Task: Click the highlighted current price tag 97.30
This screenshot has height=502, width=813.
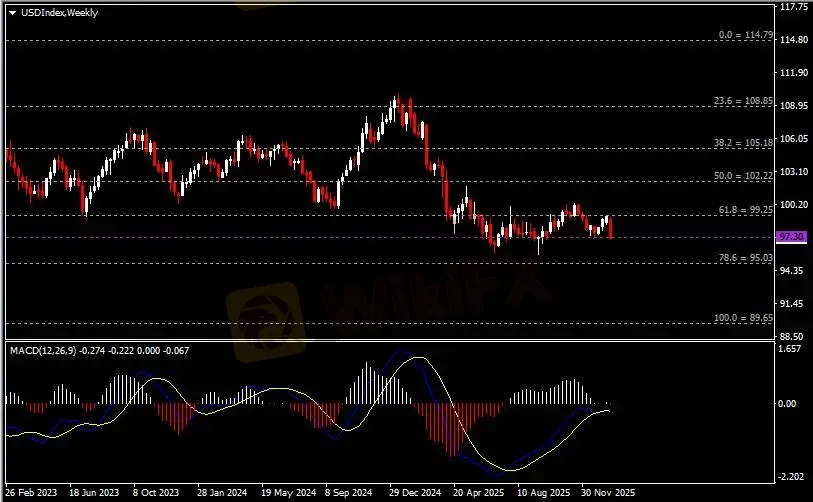Action: click(x=790, y=236)
